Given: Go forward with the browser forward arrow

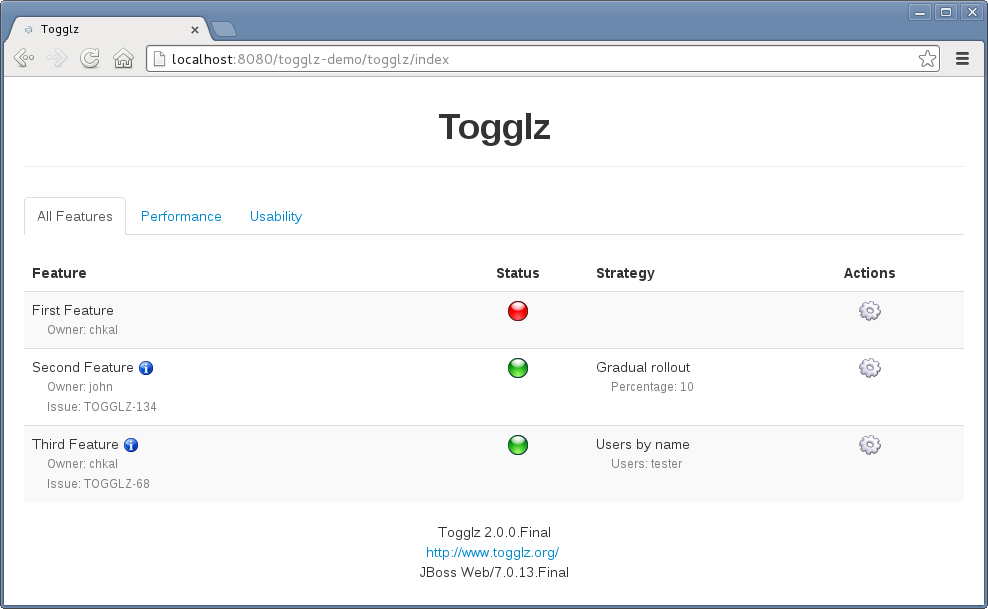Looking at the screenshot, I should pos(57,59).
